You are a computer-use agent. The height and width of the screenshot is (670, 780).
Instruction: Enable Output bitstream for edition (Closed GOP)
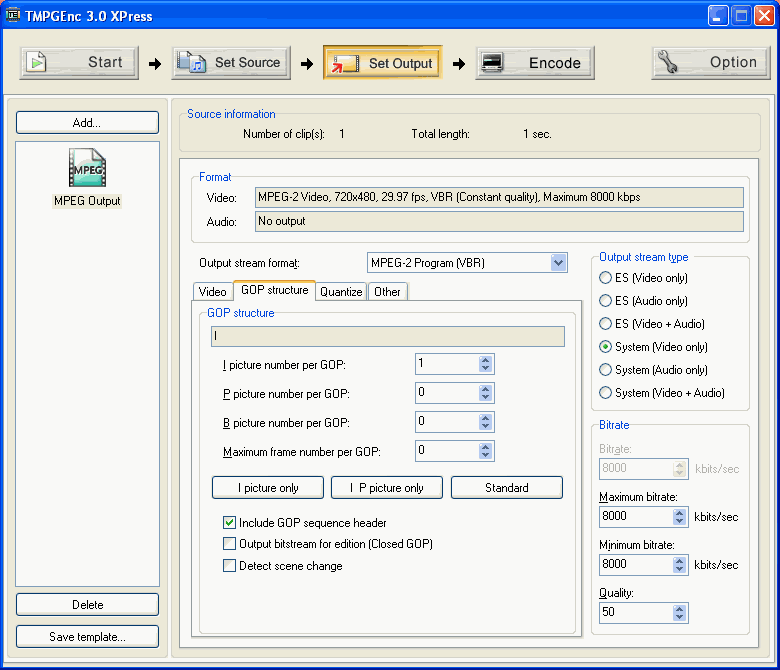click(x=229, y=544)
